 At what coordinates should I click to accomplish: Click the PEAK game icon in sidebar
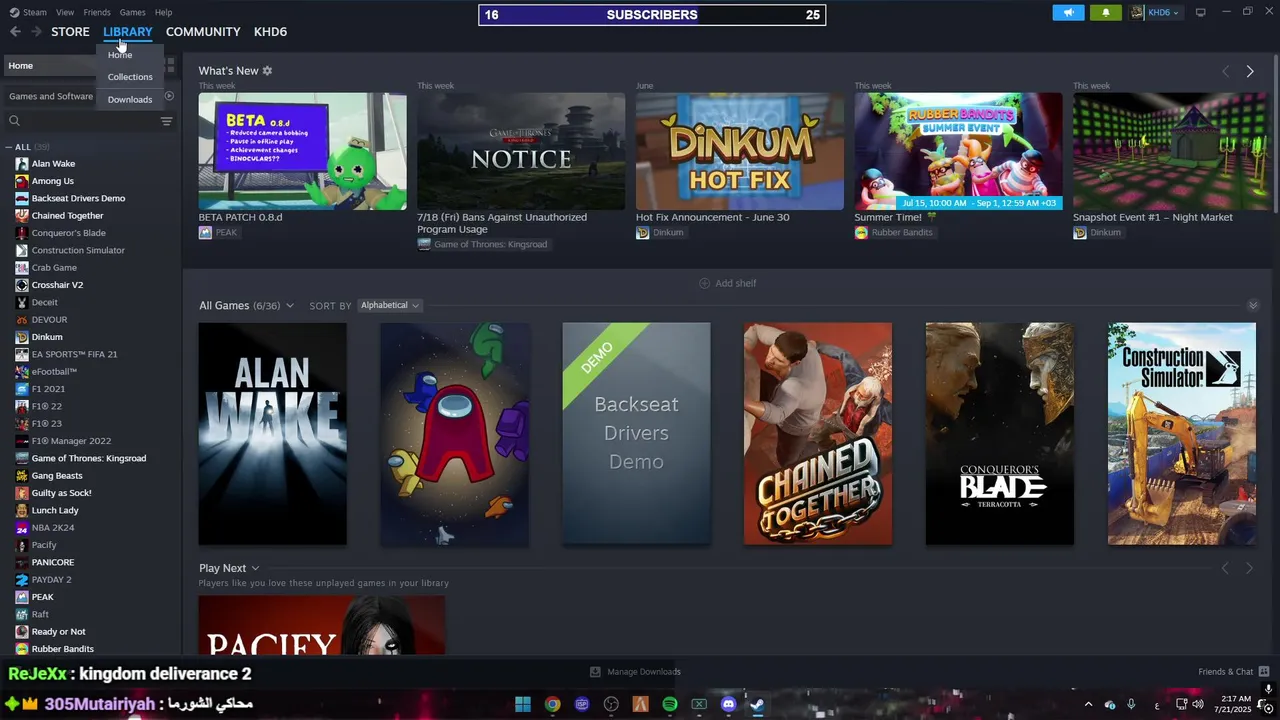coord(22,597)
